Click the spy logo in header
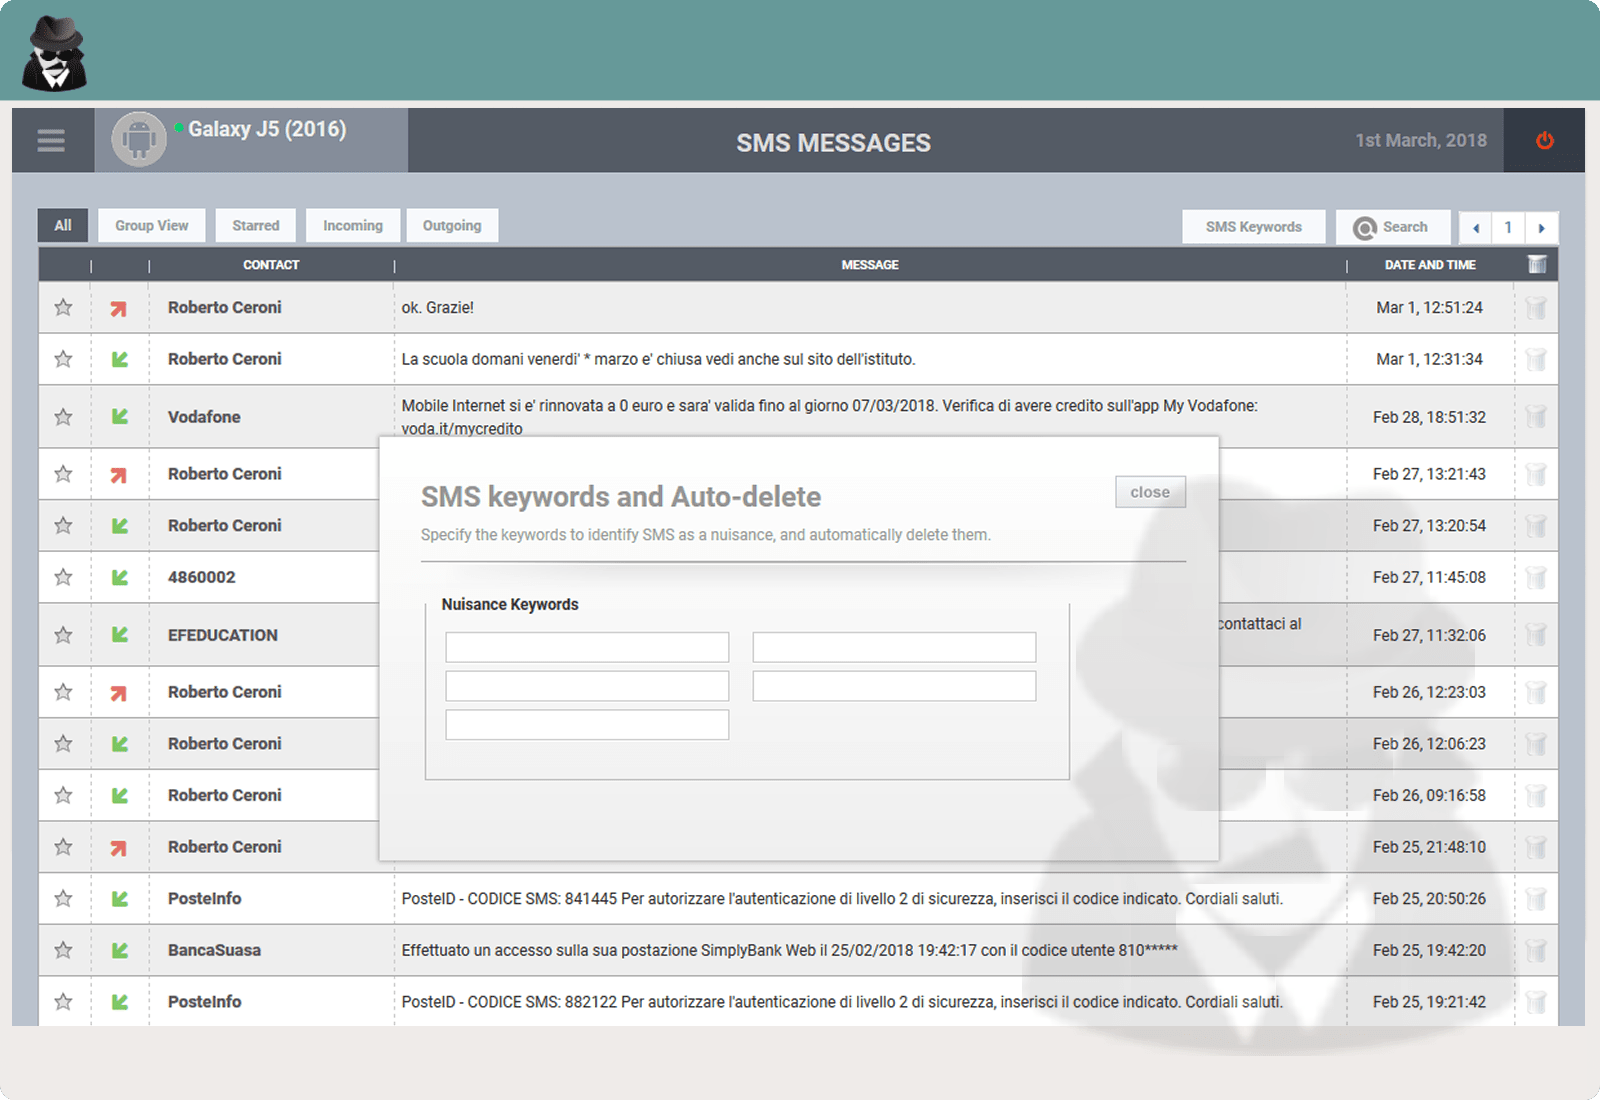This screenshot has width=1600, height=1100. [54, 54]
